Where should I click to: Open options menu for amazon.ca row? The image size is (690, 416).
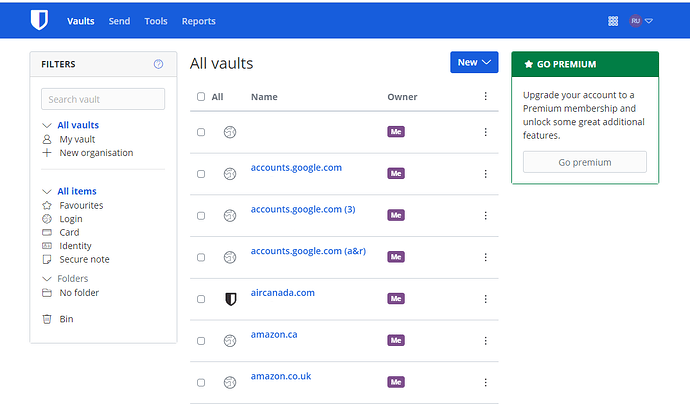(x=485, y=341)
